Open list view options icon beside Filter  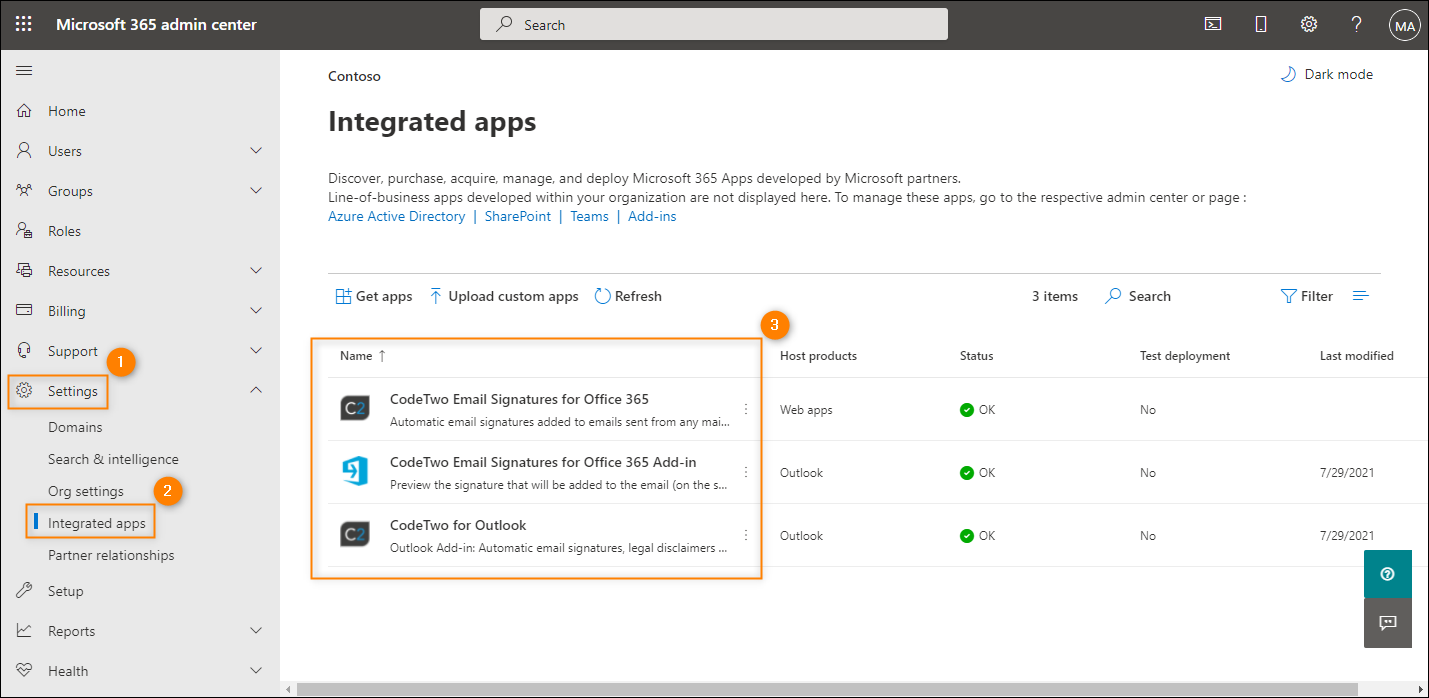pyautogui.click(x=1360, y=296)
